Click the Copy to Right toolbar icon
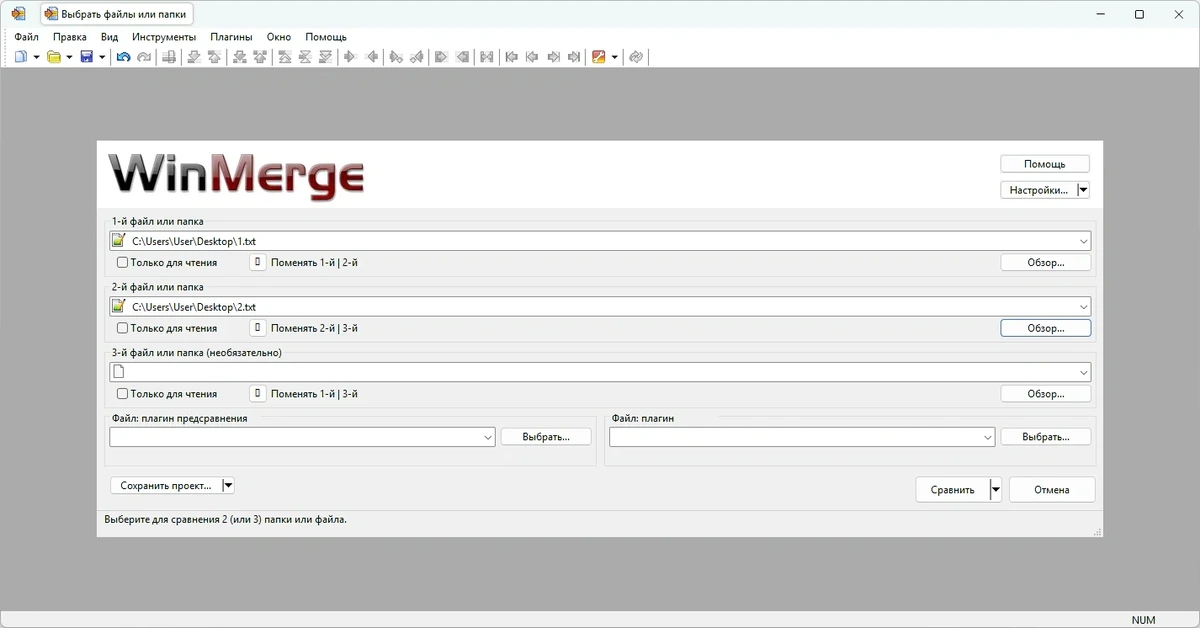 point(349,57)
